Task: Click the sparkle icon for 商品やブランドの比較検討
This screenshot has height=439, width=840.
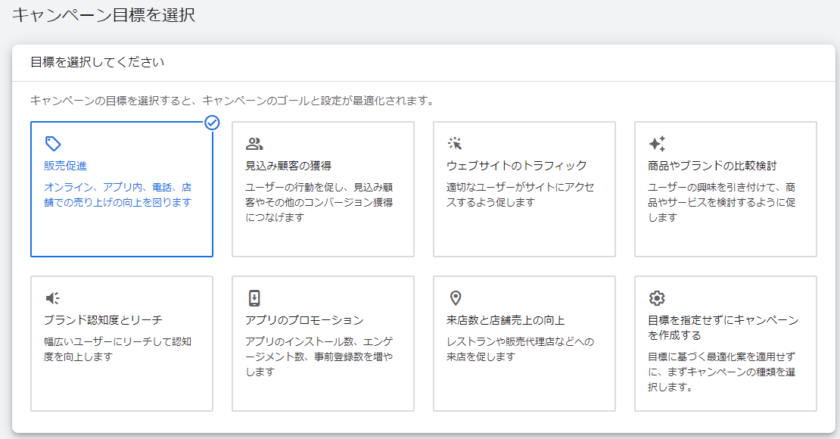Action: pyautogui.click(x=657, y=144)
